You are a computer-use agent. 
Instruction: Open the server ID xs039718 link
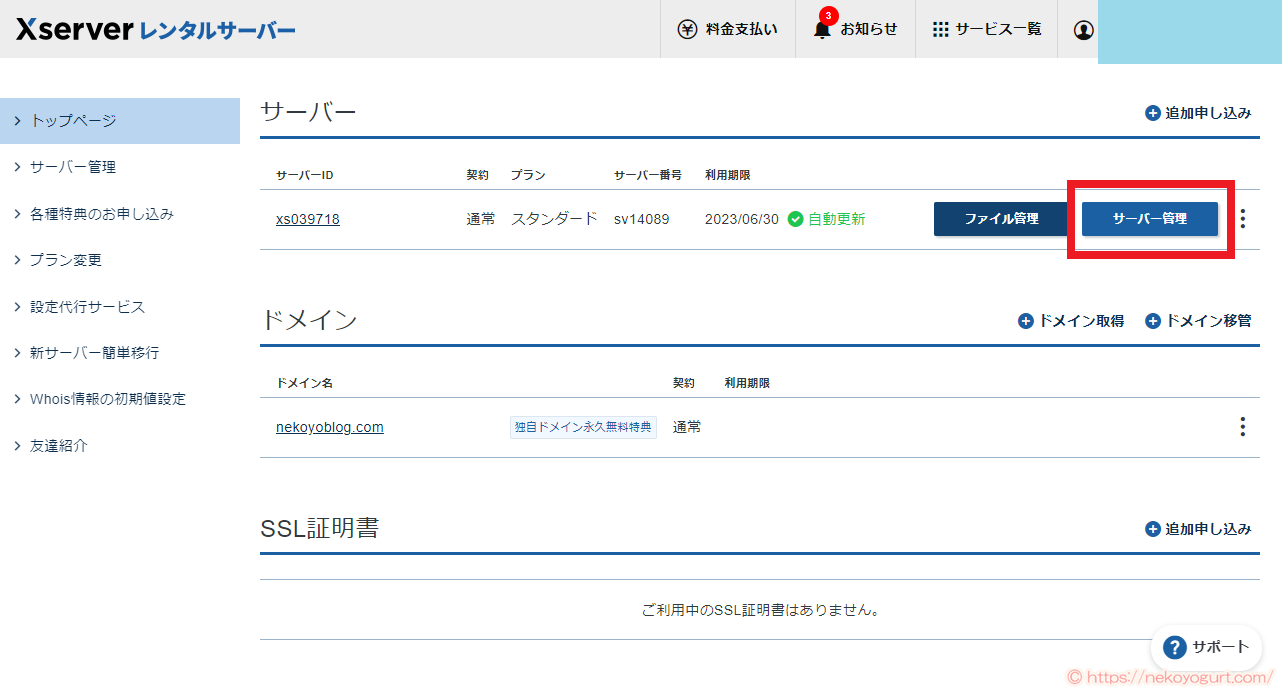[307, 218]
